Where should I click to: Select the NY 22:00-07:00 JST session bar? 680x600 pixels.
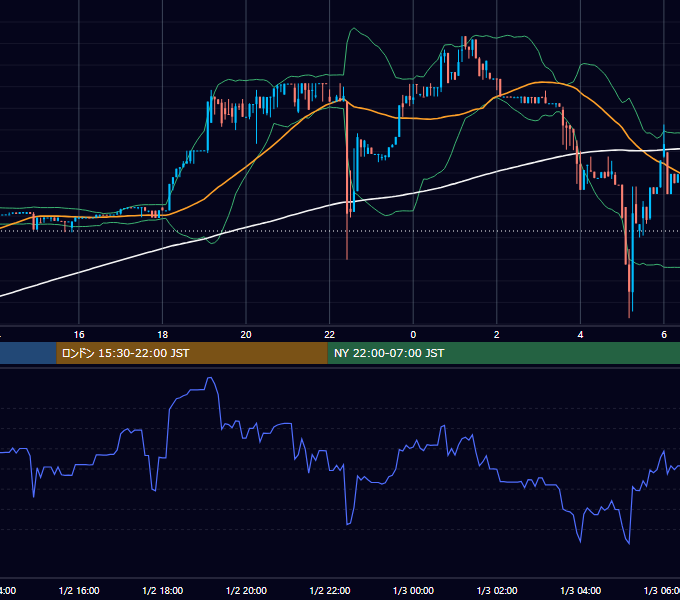click(503, 353)
